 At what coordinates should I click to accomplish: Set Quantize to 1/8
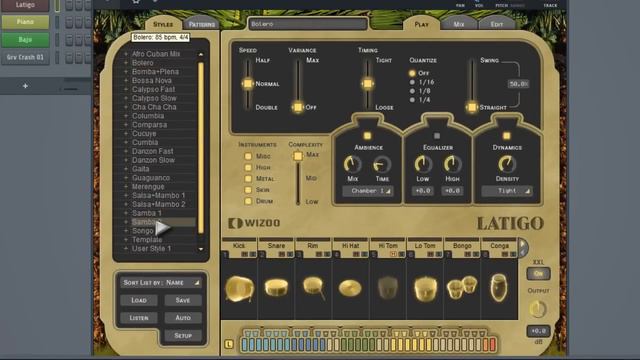(x=412, y=91)
